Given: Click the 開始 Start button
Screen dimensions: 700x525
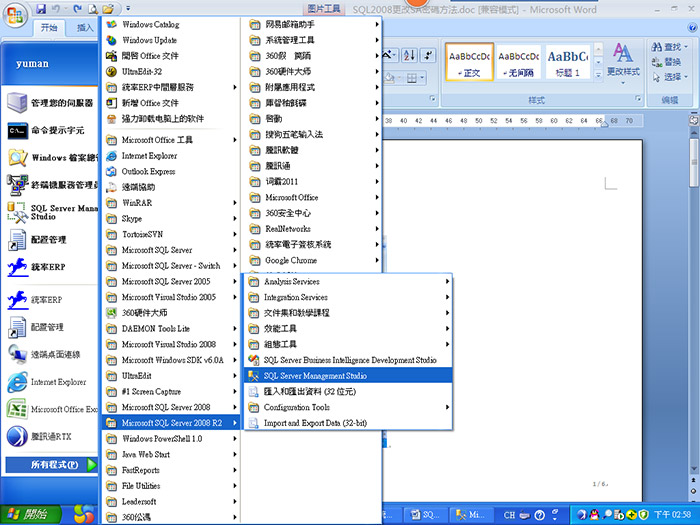Looking at the screenshot, I should [30, 515].
